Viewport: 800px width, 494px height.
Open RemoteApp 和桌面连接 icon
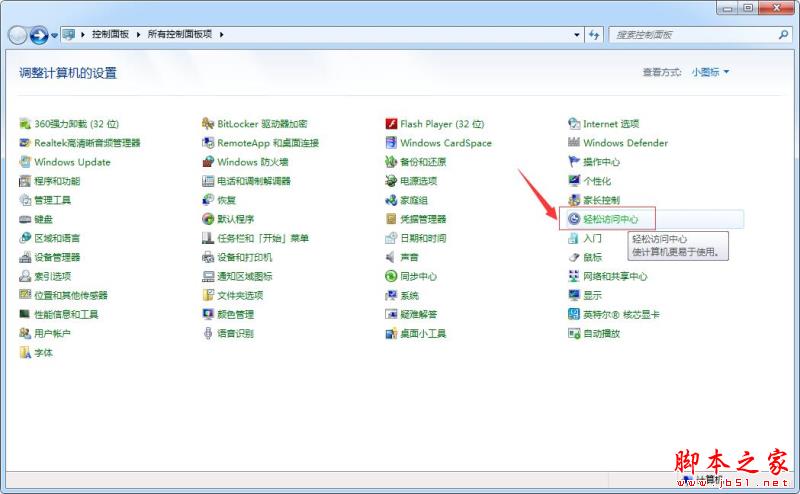coord(208,143)
